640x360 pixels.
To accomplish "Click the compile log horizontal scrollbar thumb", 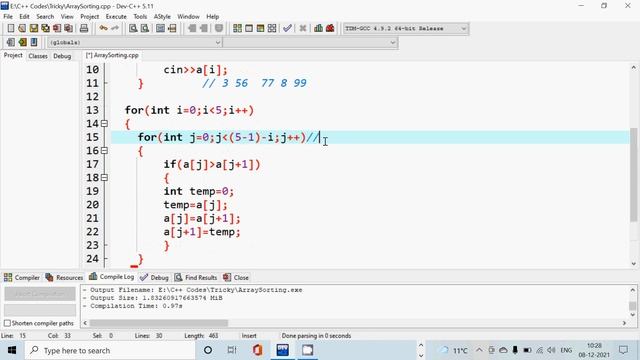I will click(159, 323).
